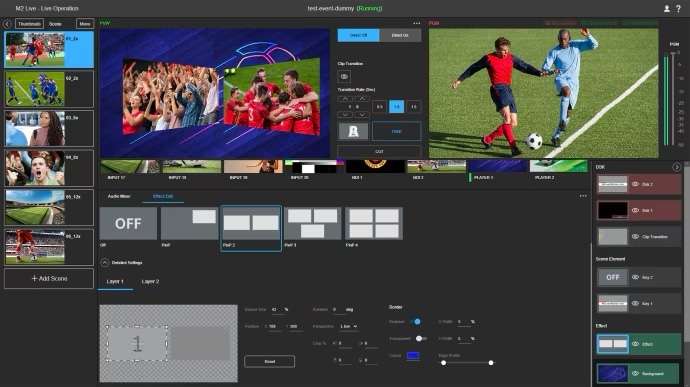Open the Perspective dropdown
The width and height of the screenshot is (690, 387).
point(349,327)
